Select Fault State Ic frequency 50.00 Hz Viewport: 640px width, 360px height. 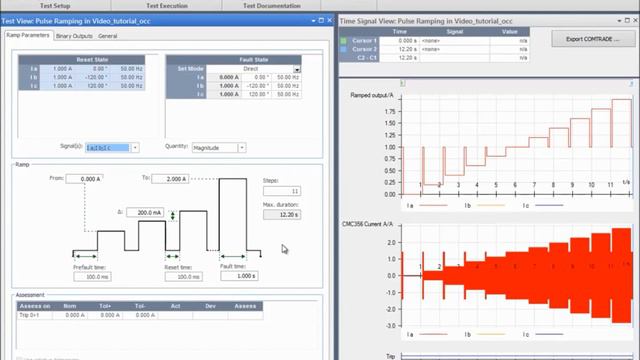pos(287,94)
